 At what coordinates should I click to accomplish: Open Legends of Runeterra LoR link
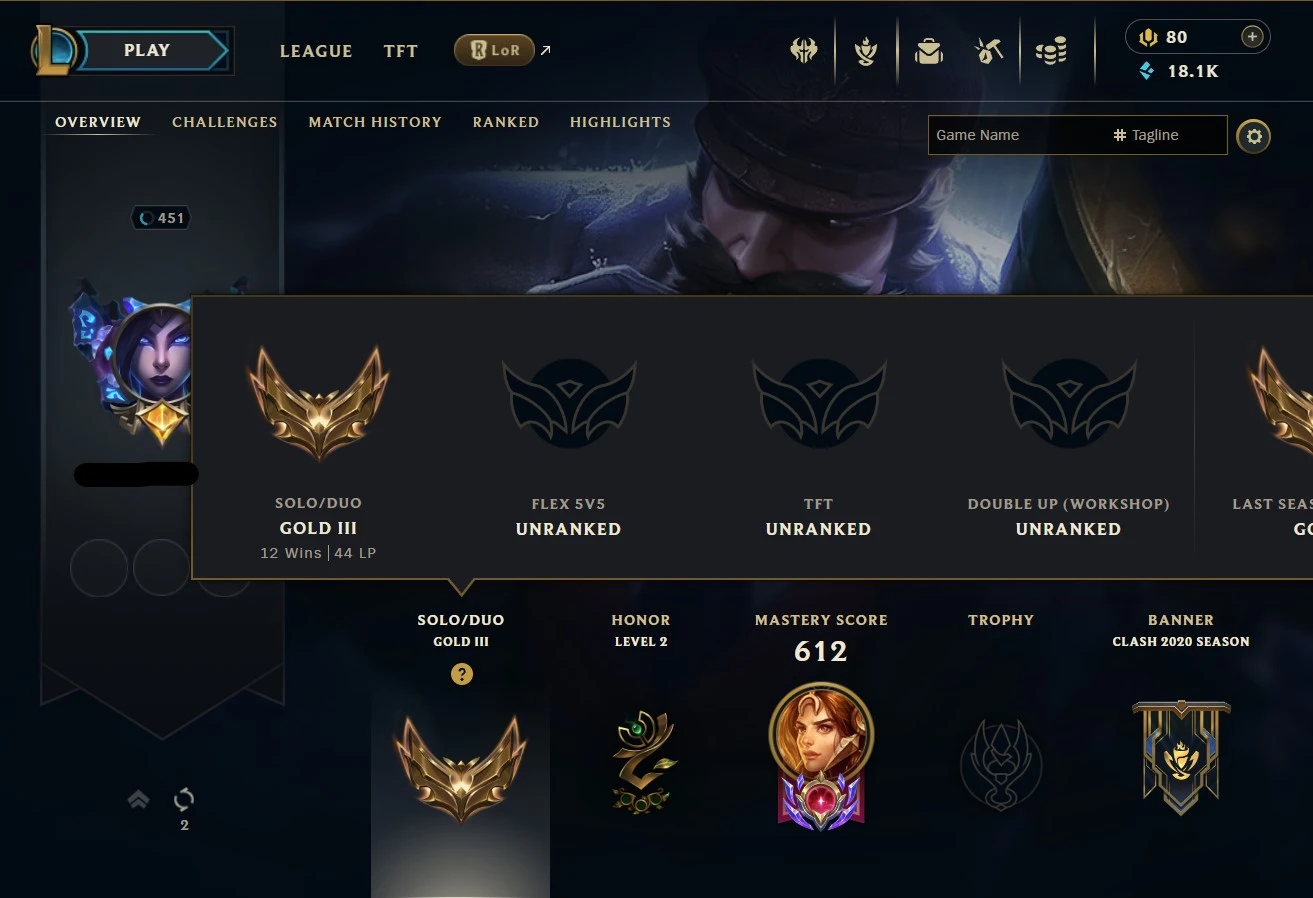(494, 50)
